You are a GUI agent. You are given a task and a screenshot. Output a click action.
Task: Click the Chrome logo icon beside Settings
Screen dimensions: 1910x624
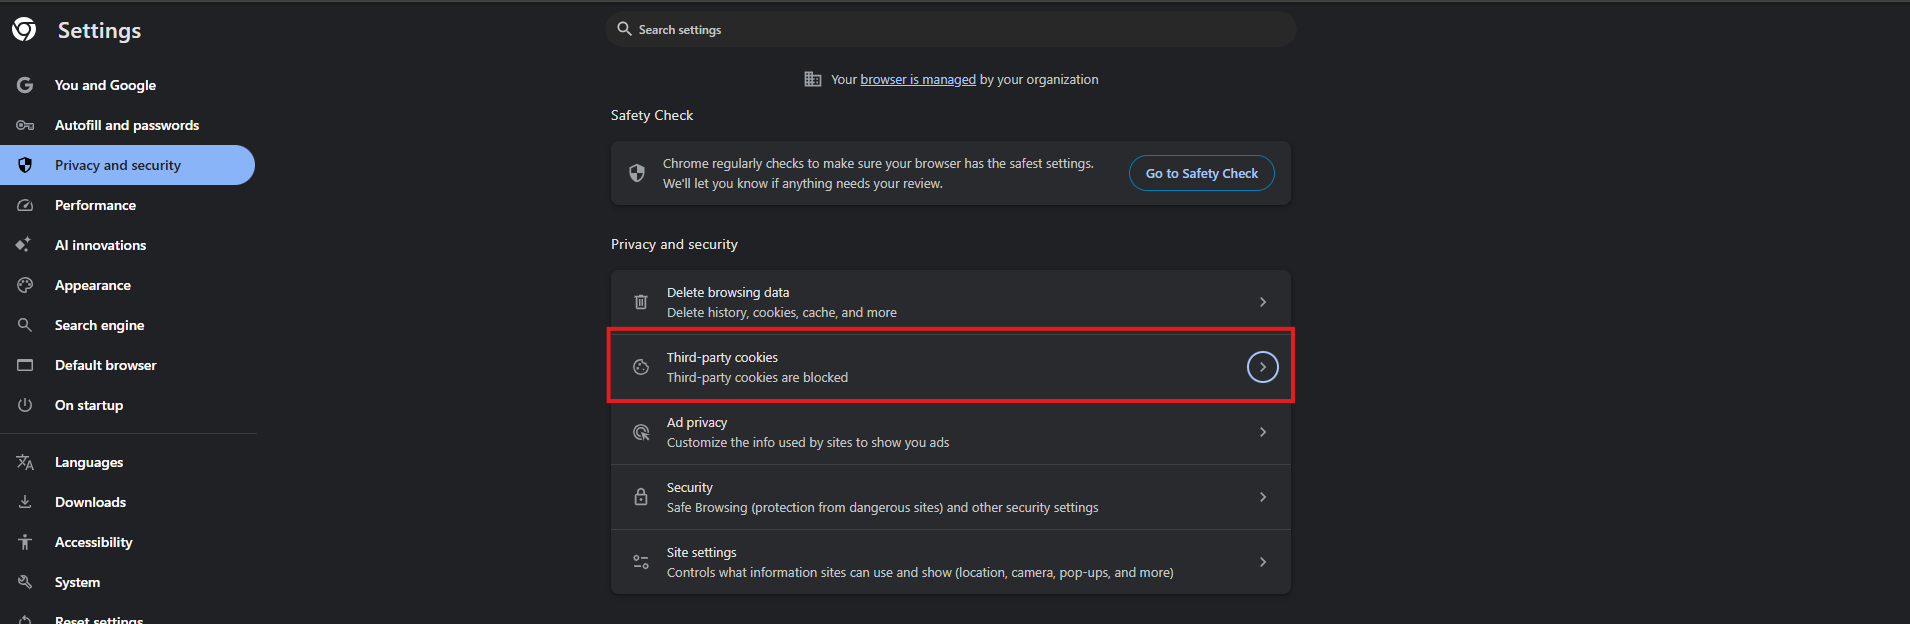pyautogui.click(x=24, y=30)
